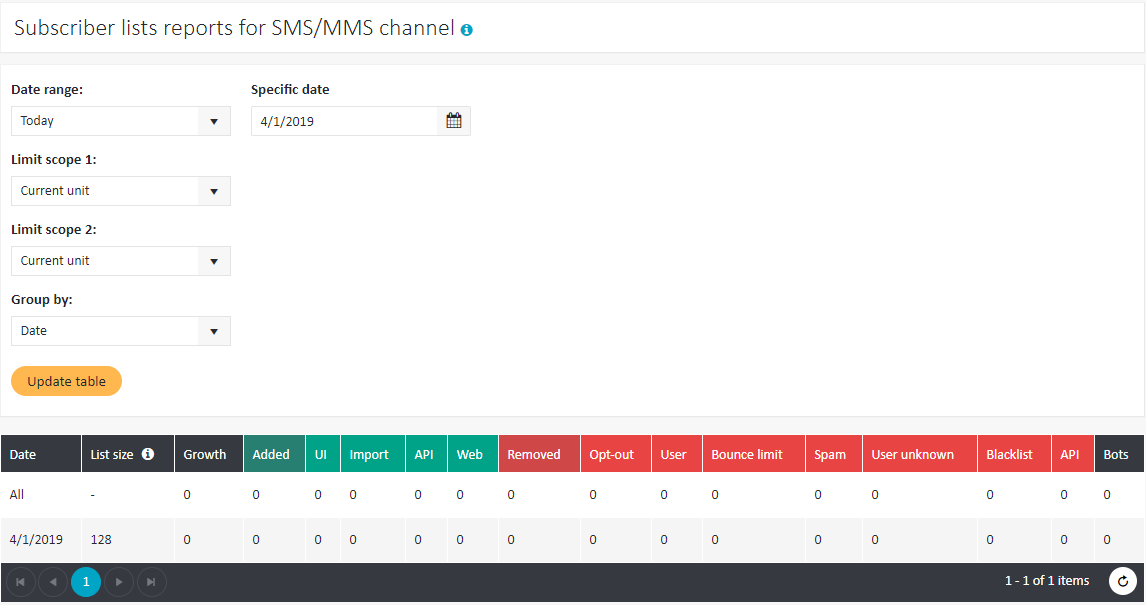Click the info icon beside page title

coord(467,30)
